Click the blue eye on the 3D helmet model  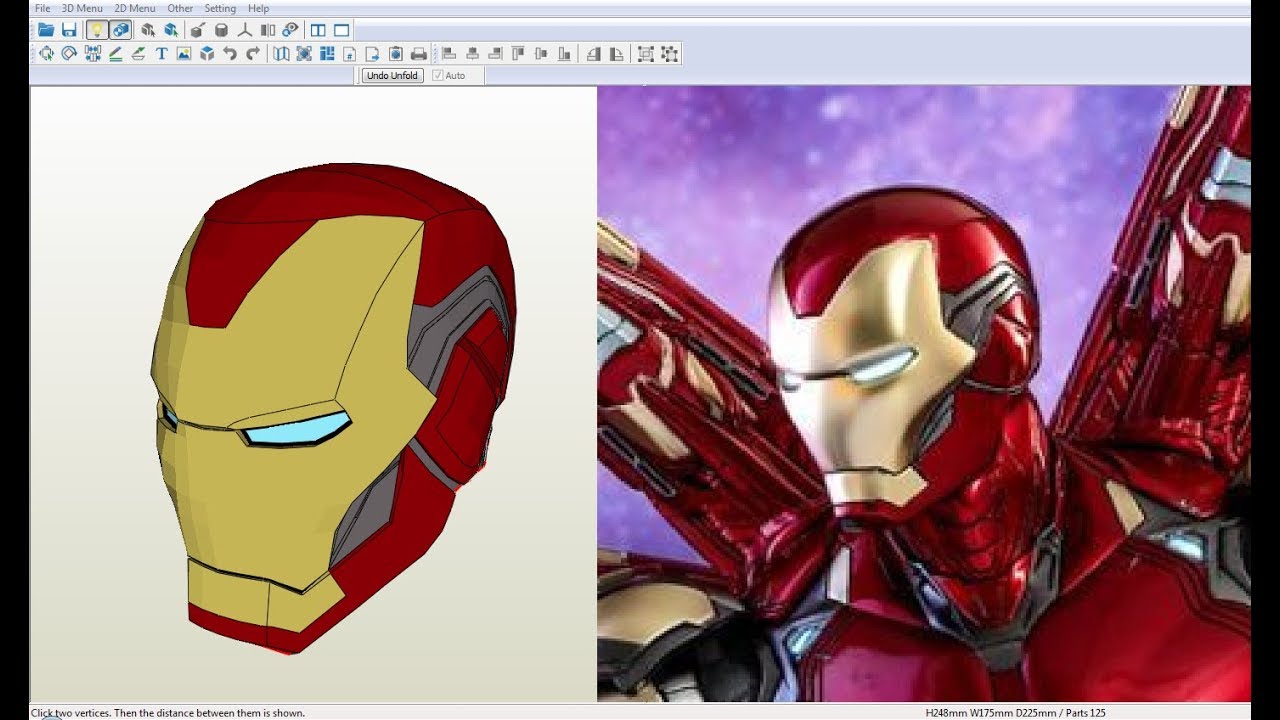coord(297,430)
